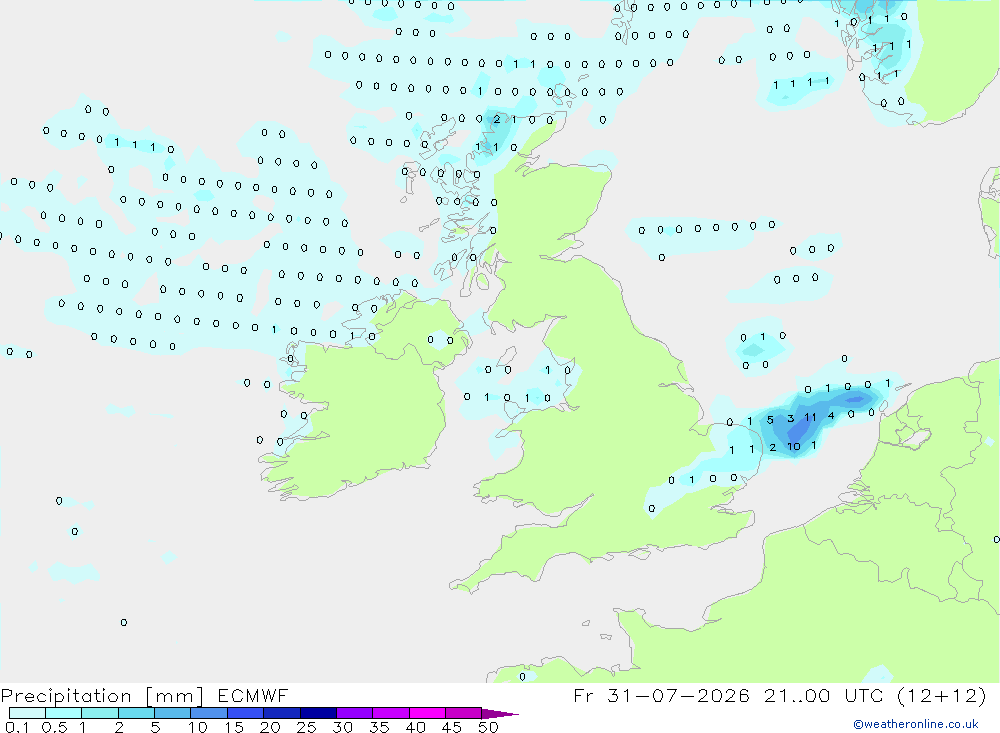Click the 10–15 mm legend color segment
The width and height of the screenshot is (1000, 733).
pos(209,713)
